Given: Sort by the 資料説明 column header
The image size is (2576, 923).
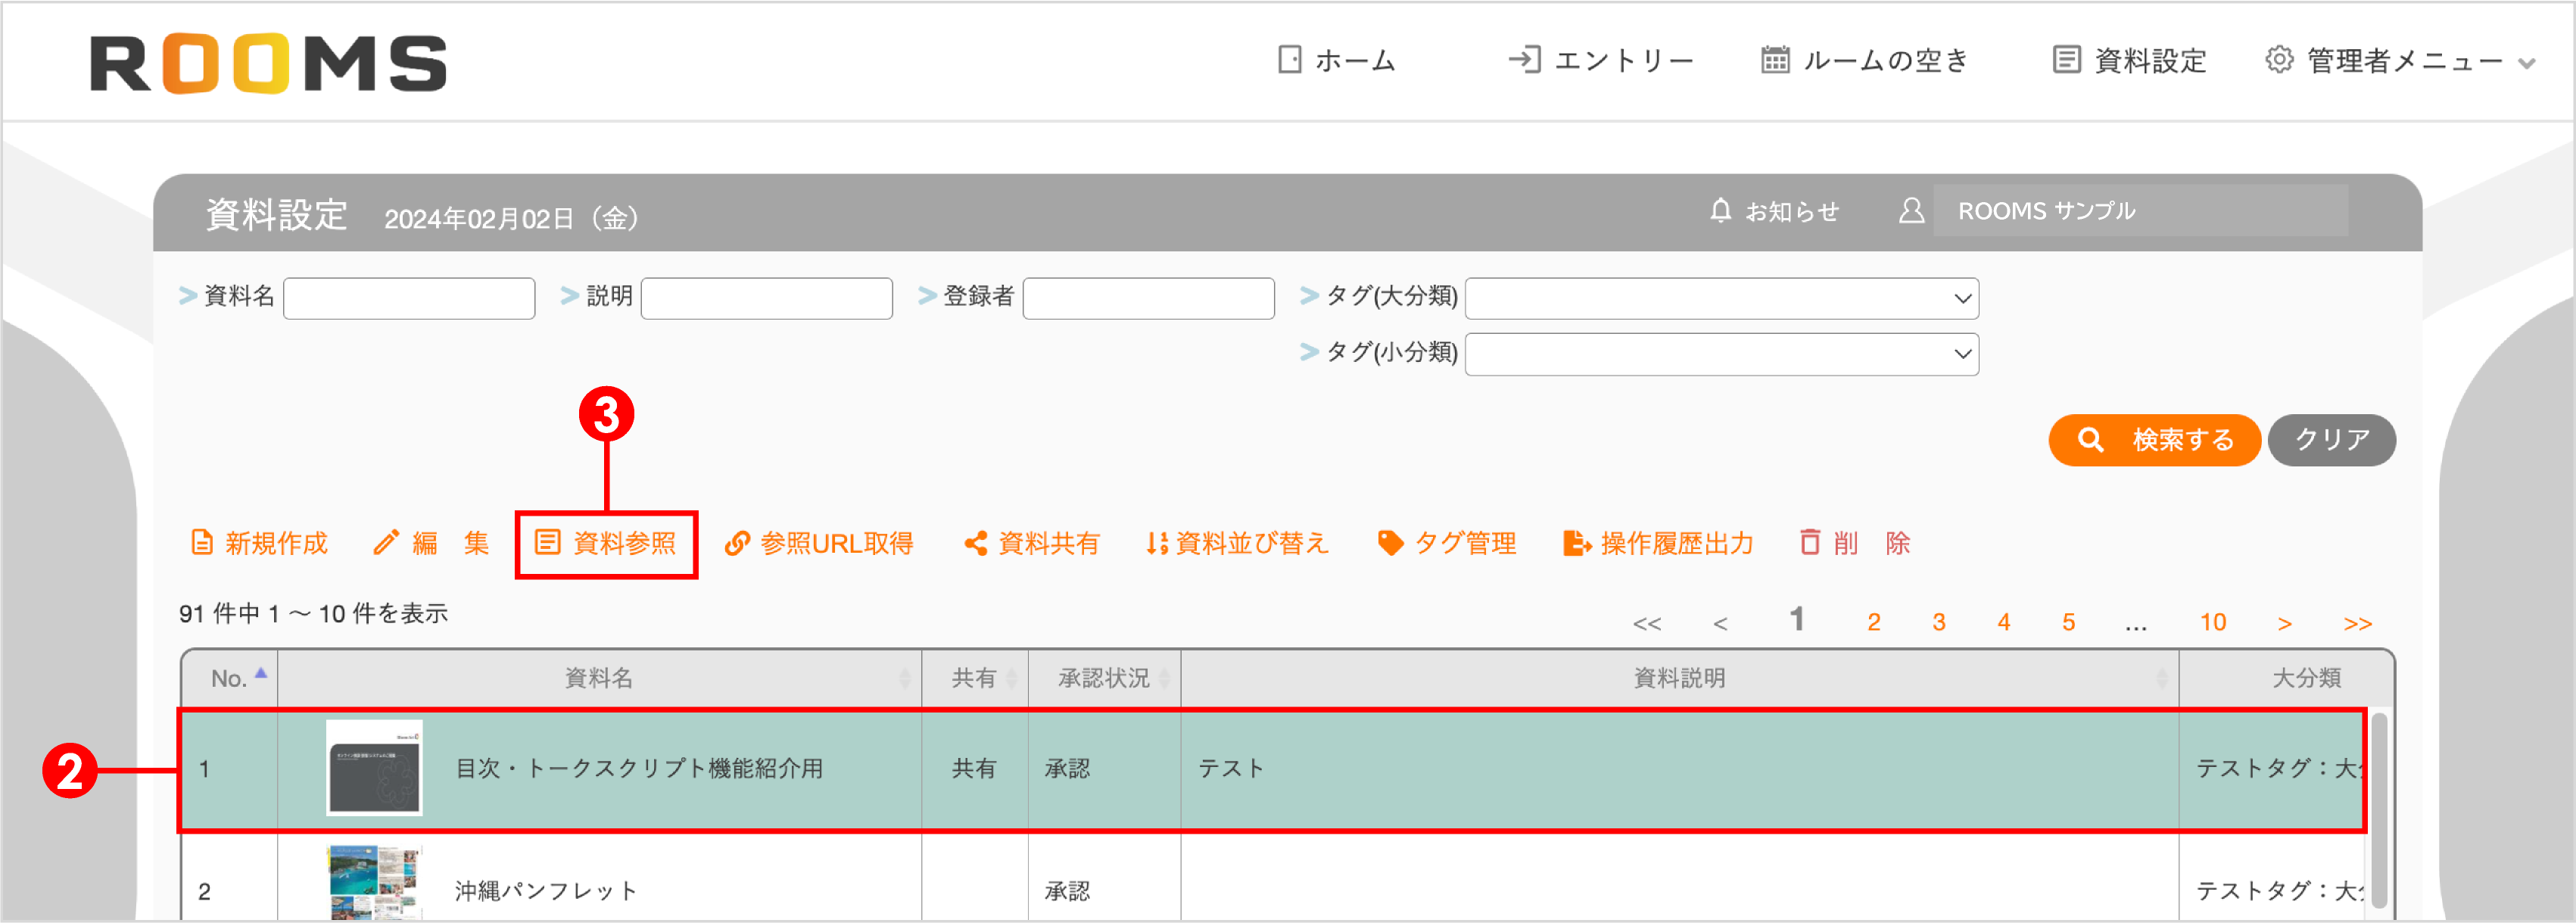Looking at the screenshot, I should [x=1679, y=678].
